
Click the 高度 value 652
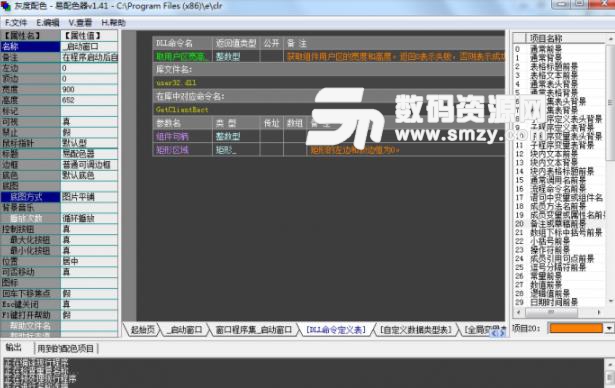[89, 100]
